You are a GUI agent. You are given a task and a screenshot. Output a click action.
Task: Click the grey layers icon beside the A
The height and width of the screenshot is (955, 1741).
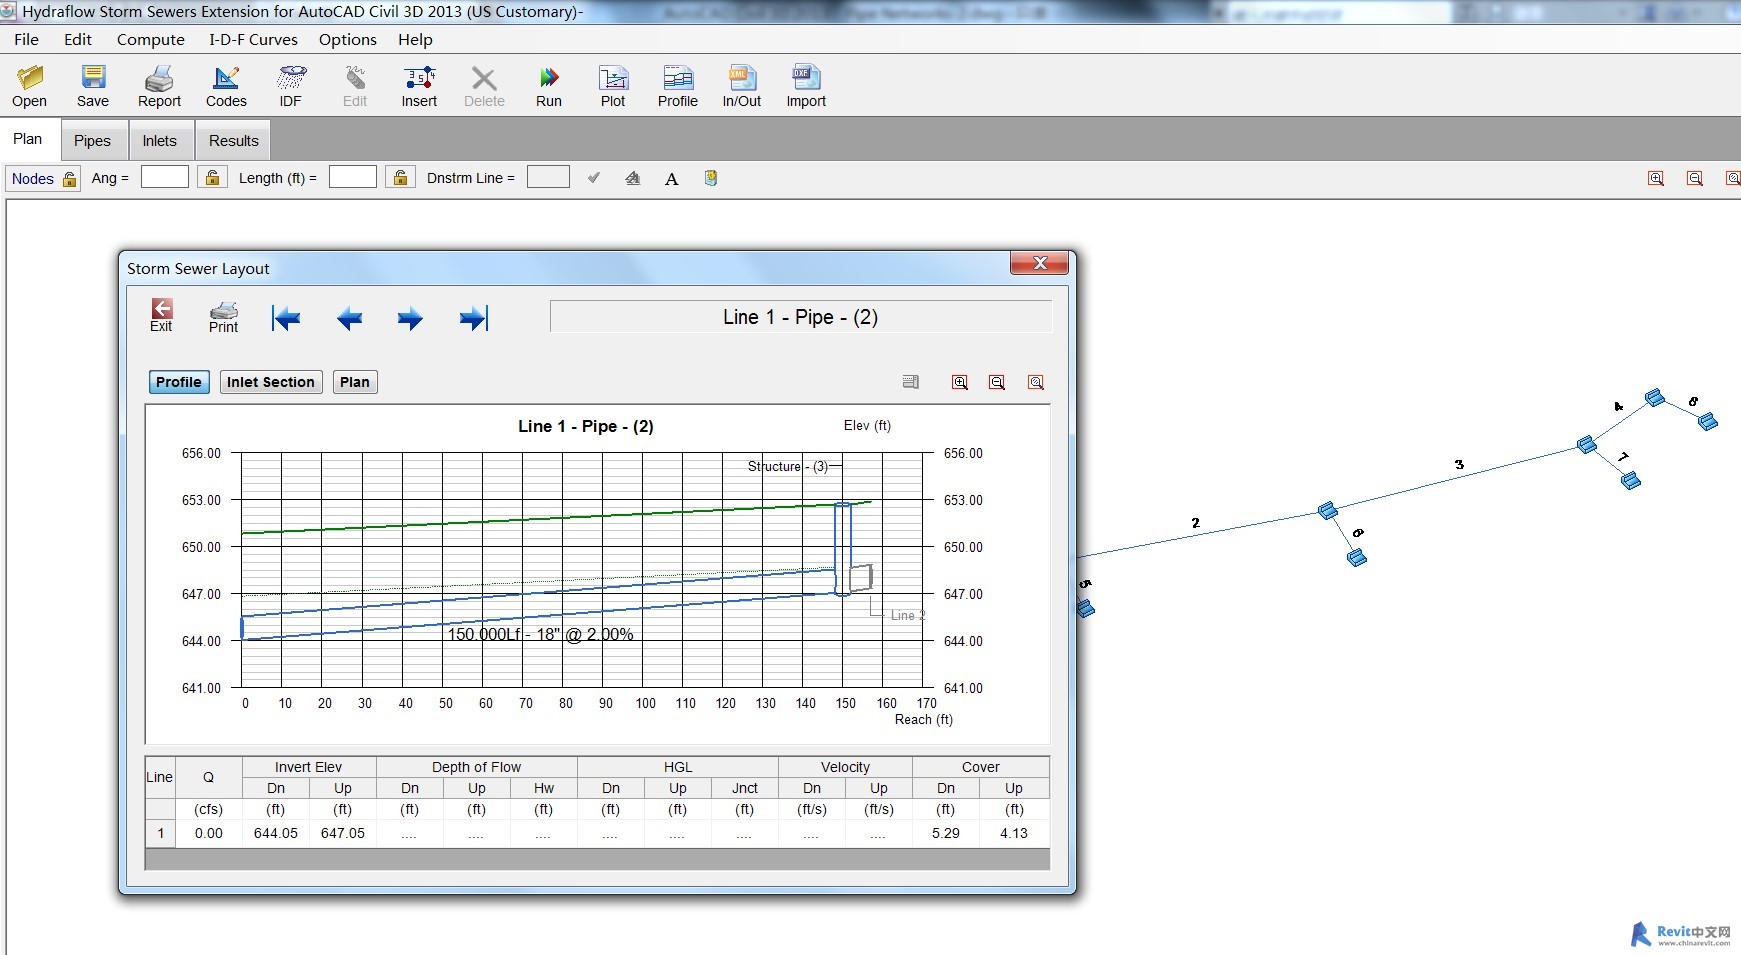click(x=633, y=178)
